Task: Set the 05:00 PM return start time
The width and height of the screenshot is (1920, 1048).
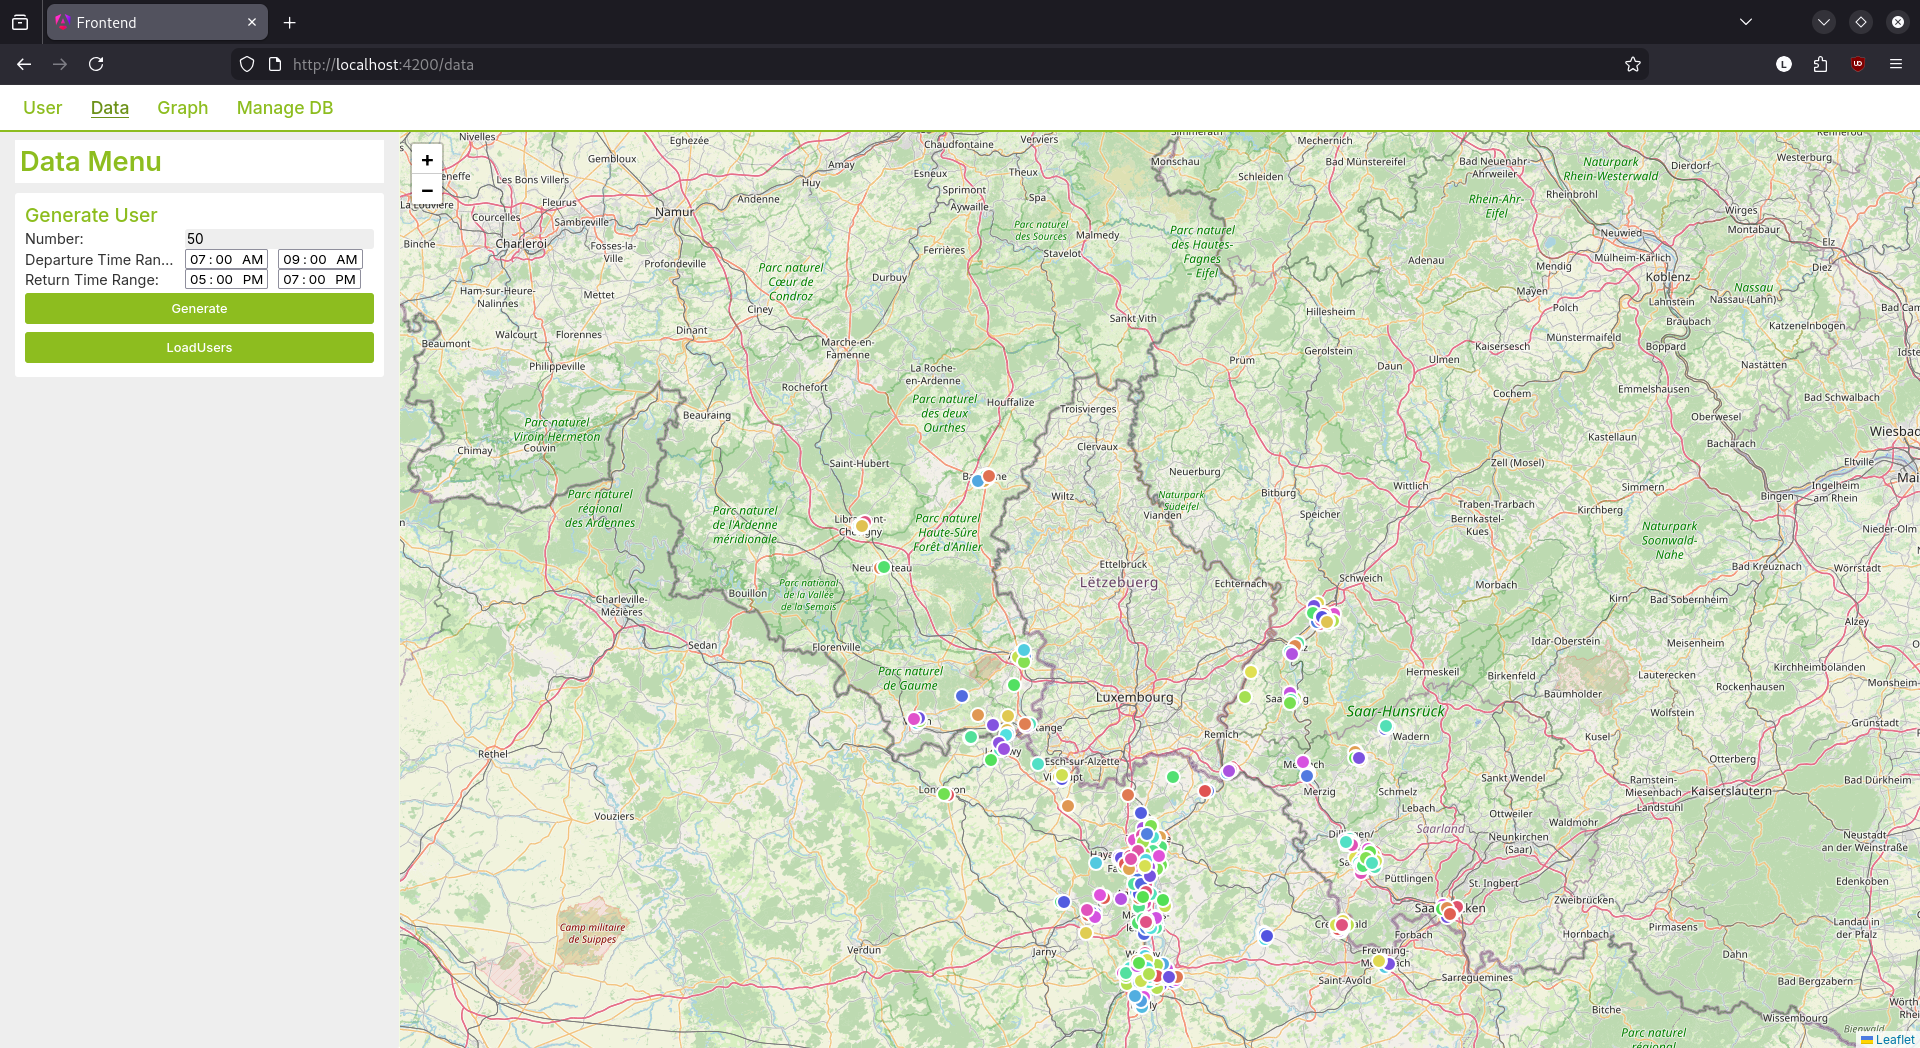Action: [226, 280]
